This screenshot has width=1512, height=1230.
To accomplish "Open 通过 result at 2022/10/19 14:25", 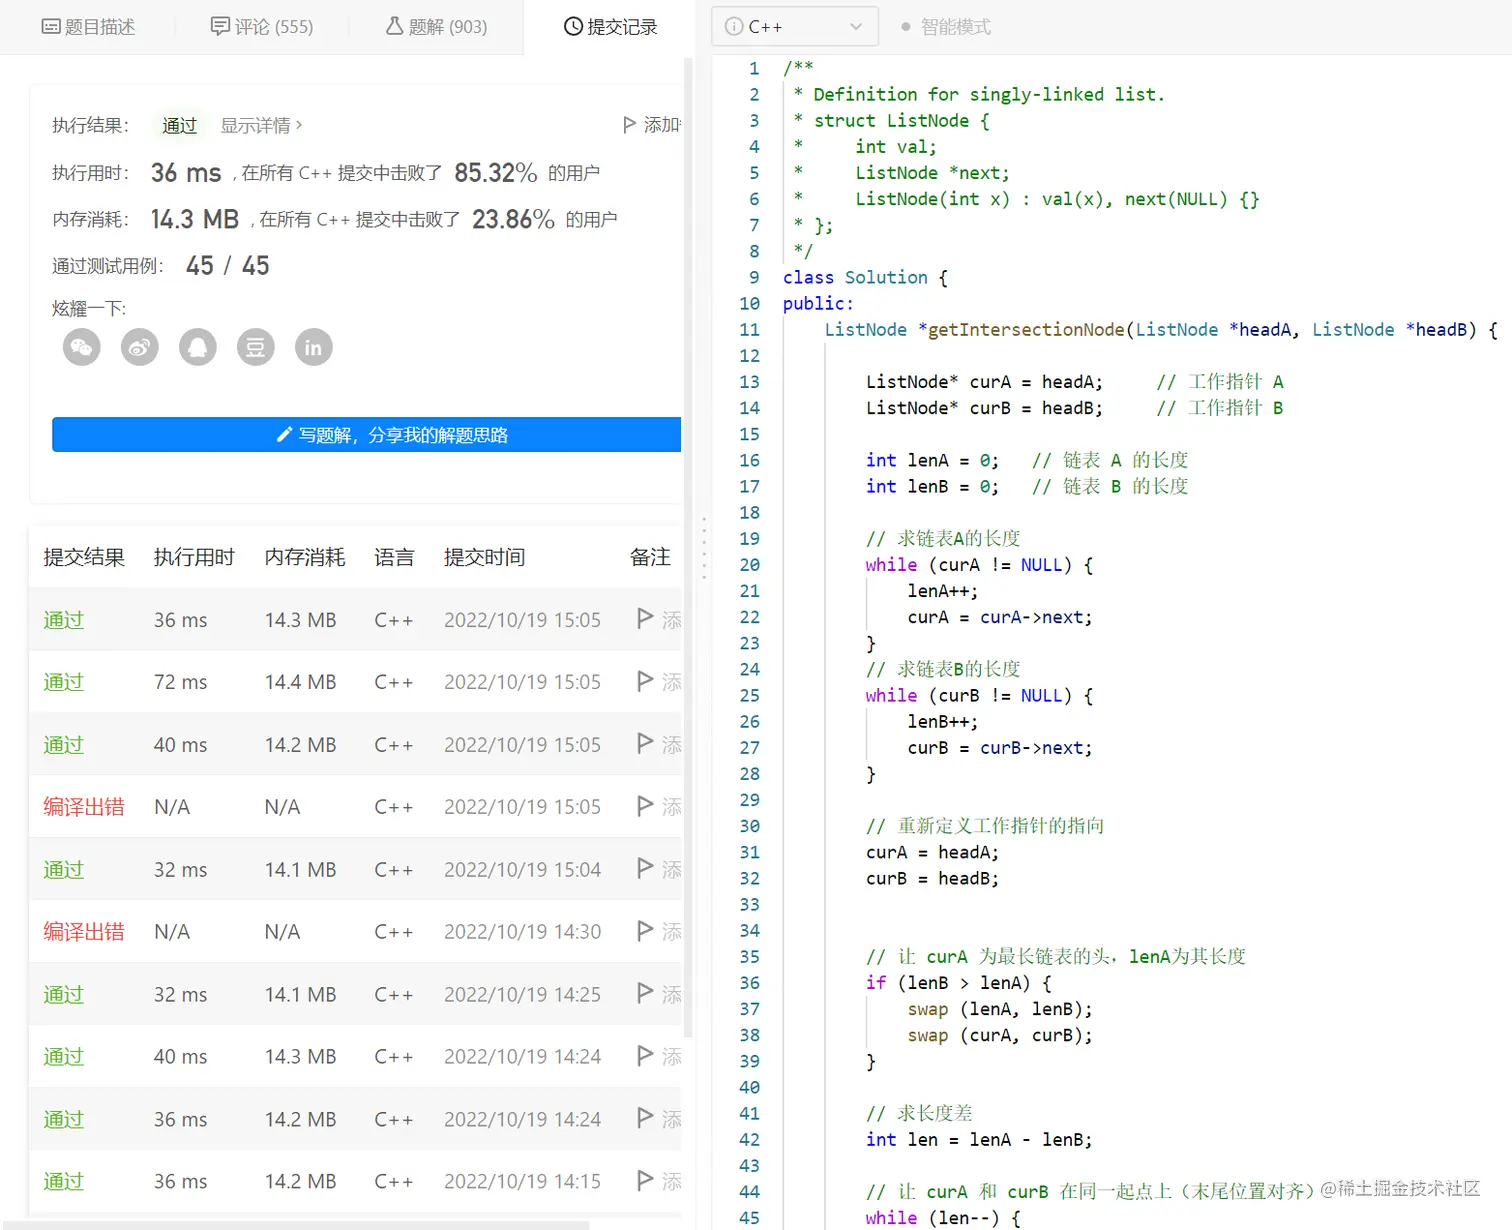I will coord(63,995).
